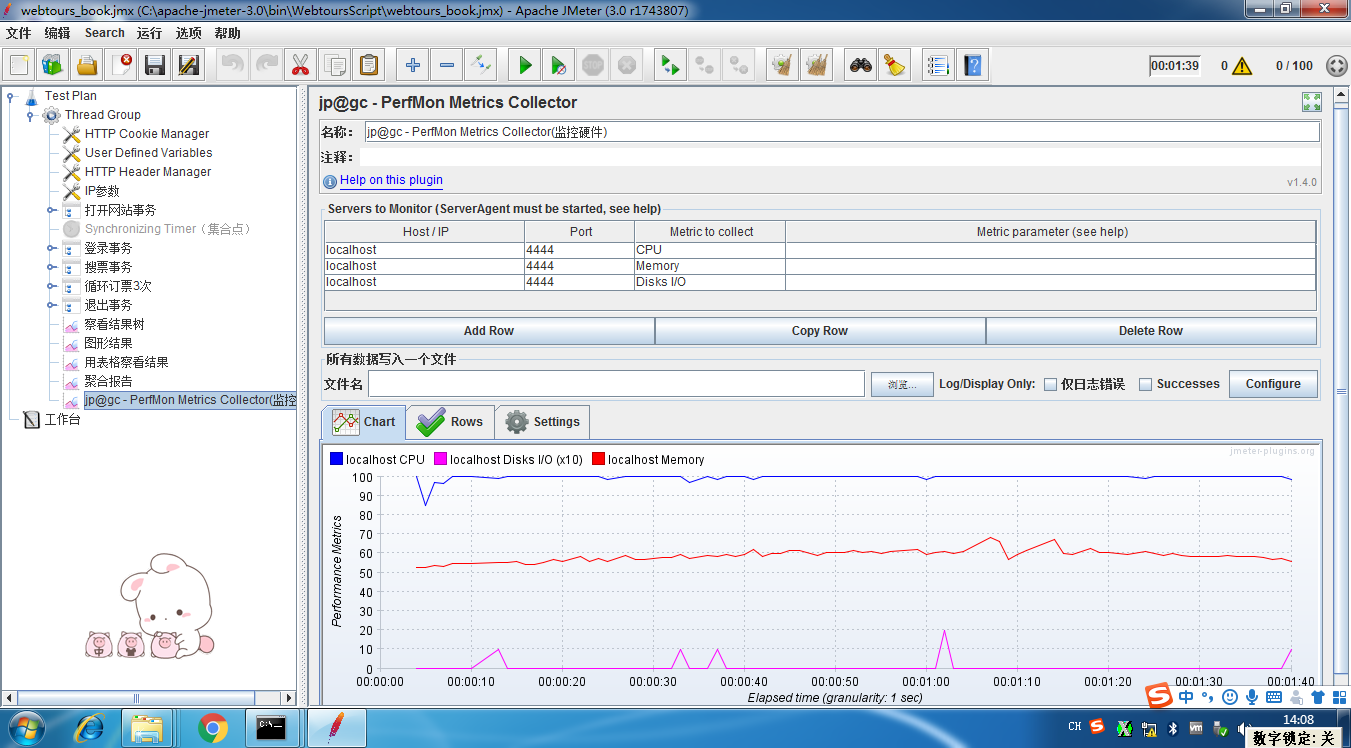Open the 编辑 menu
This screenshot has width=1351, height=748.
point(58,33)
